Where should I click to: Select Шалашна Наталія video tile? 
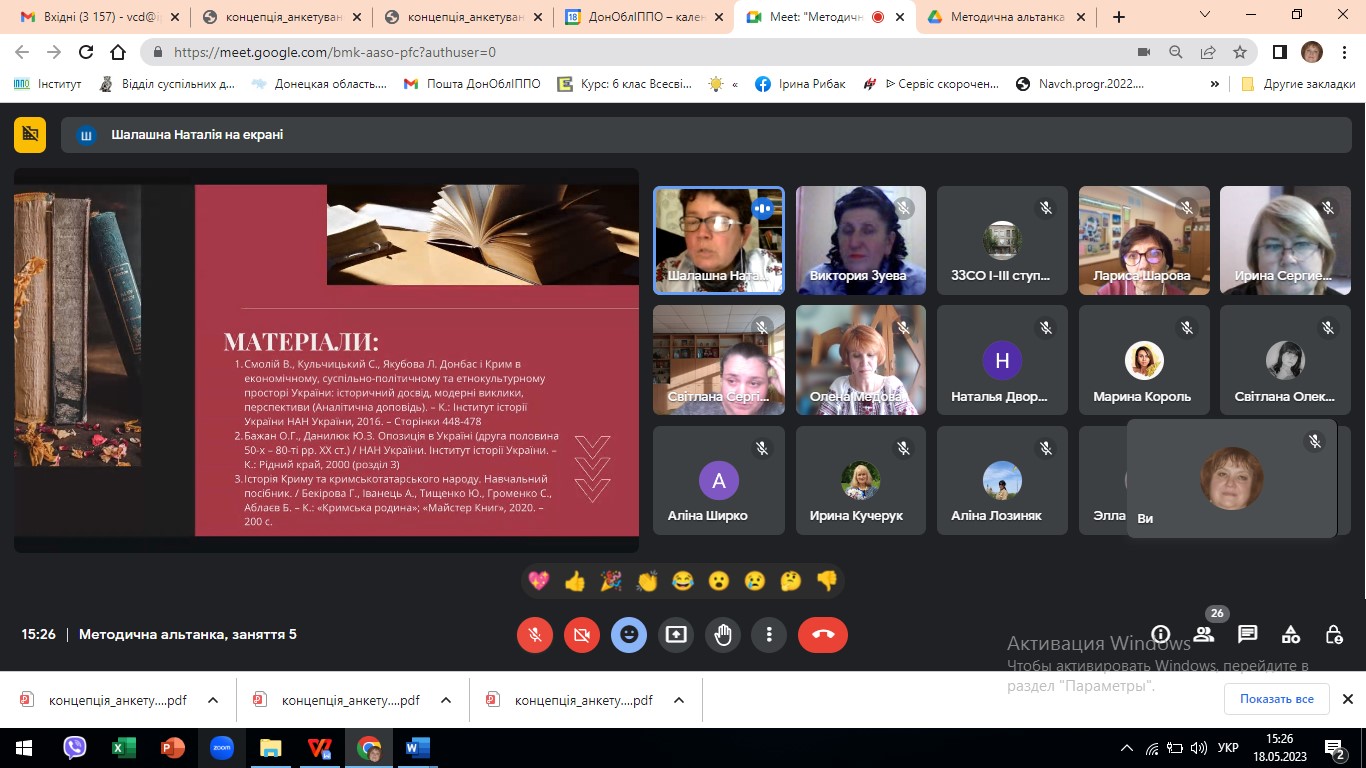coord(718,240)
